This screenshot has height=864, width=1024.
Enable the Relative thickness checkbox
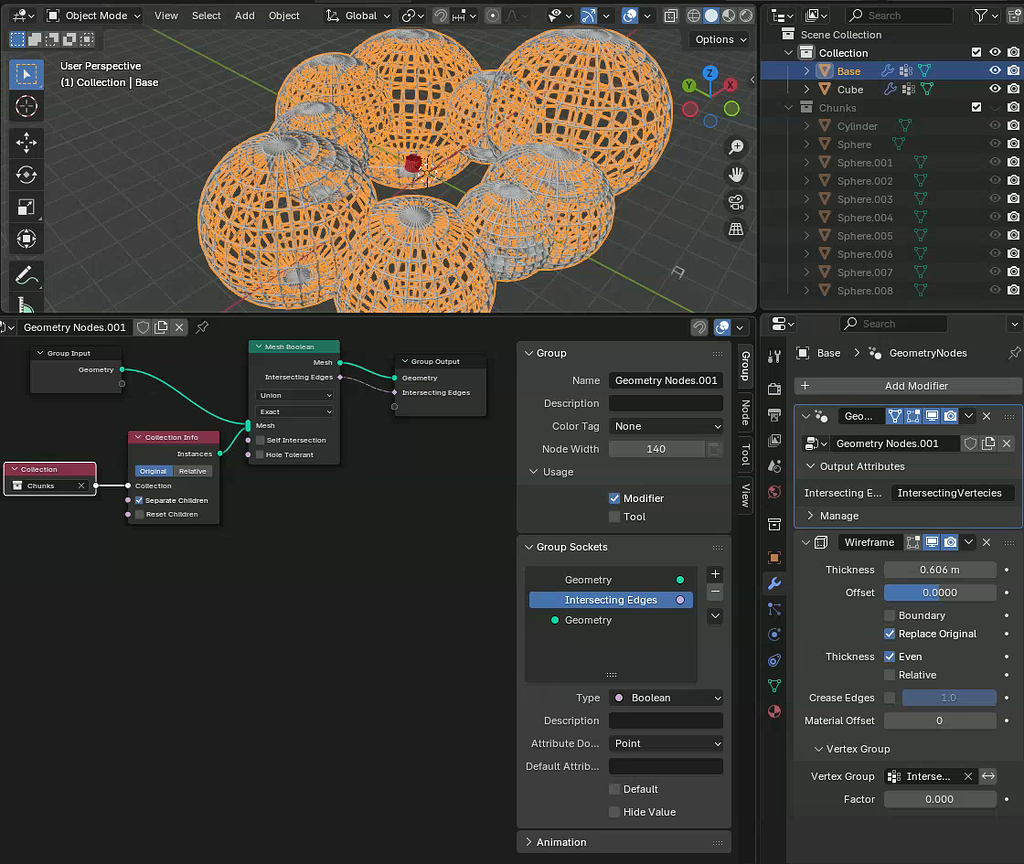[889, 675]
